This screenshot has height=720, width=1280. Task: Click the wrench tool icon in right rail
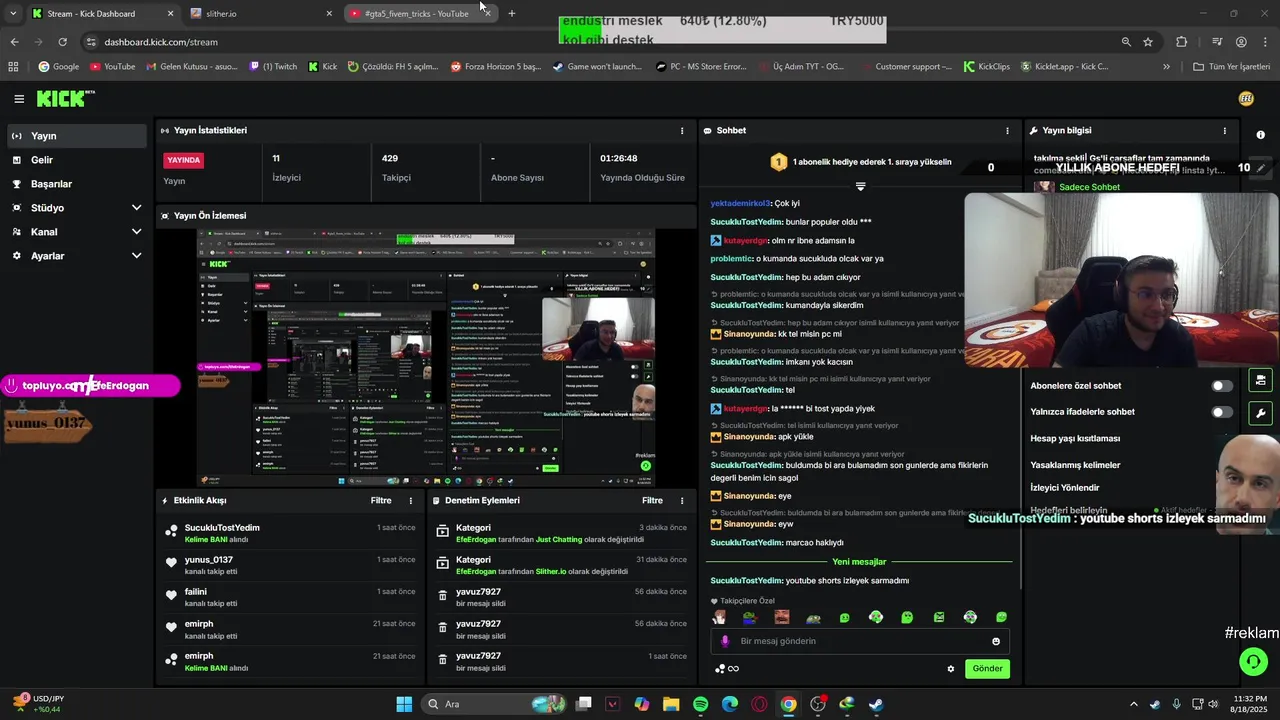1260,413
